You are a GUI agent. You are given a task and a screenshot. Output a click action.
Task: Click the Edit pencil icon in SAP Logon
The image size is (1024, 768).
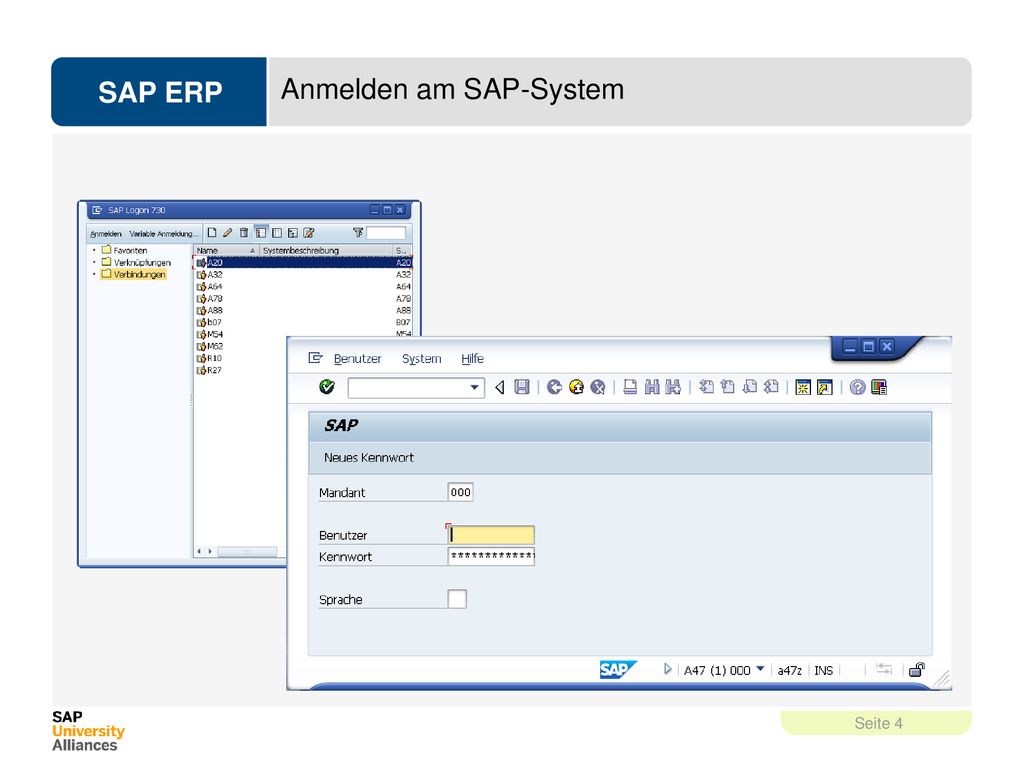click(227, 232)
